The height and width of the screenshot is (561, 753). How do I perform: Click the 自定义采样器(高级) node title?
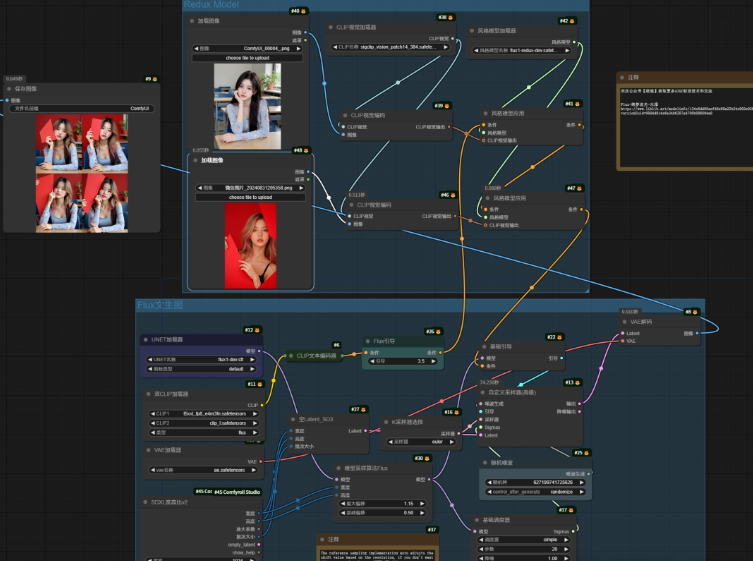[512, 392]
